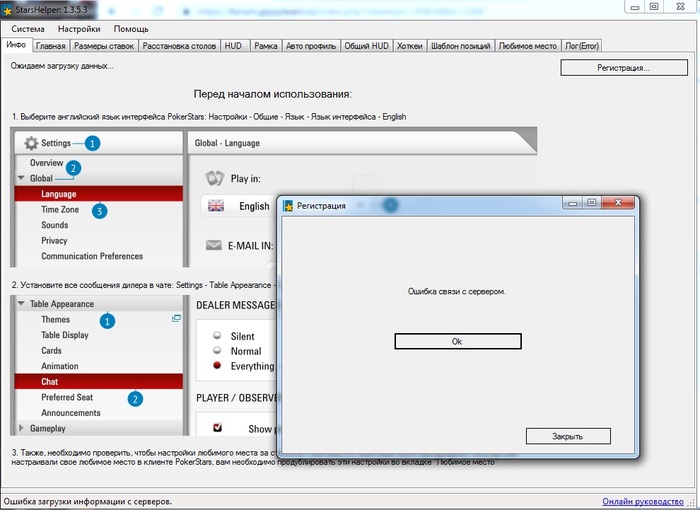
Task: Open the Система menu
Action: [28, 29]
